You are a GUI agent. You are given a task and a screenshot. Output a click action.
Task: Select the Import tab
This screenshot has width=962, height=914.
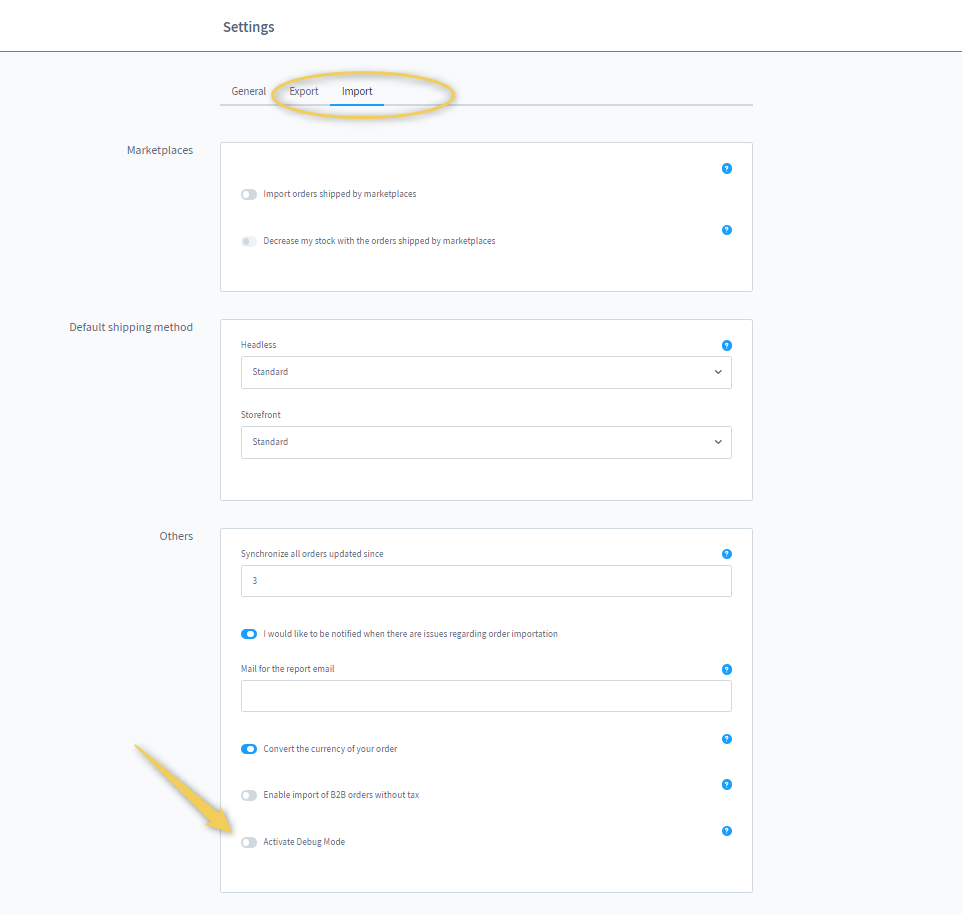(357, 91)
